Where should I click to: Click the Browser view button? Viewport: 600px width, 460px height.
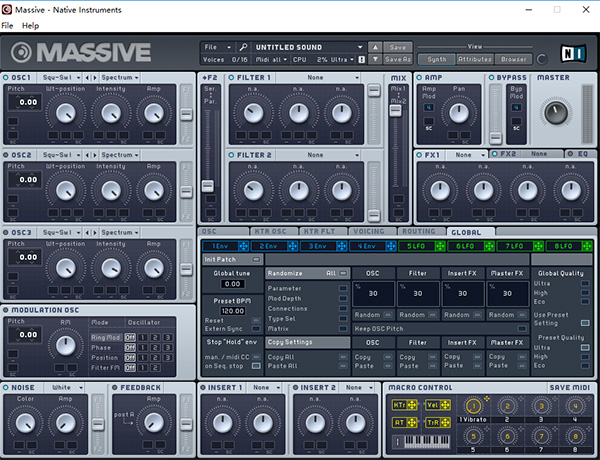(515, 59)
